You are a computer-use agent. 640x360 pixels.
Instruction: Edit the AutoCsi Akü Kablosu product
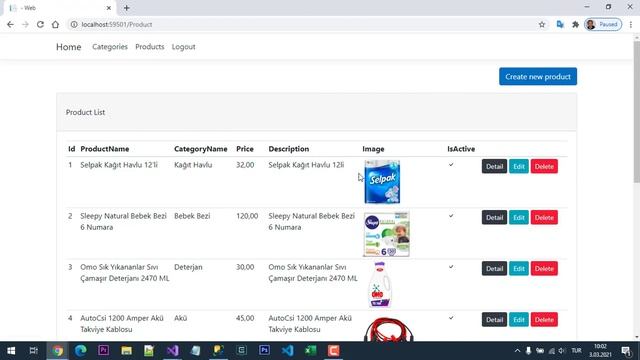[519, 320]
